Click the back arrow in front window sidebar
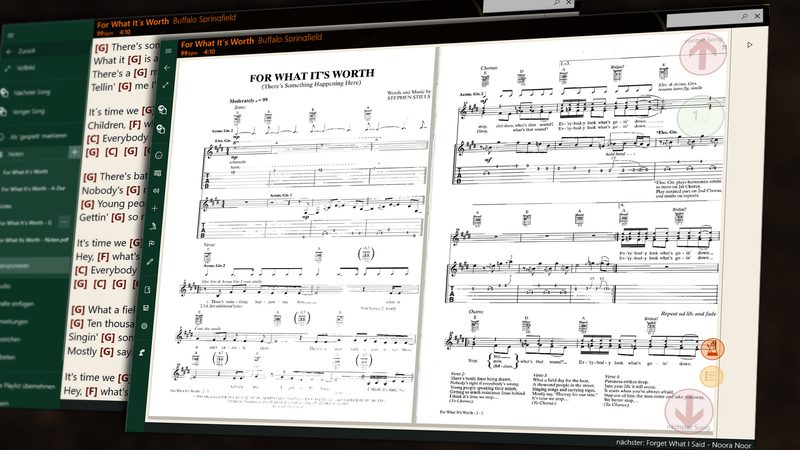This screenshot has height=450, width=800. coord(167,68)
